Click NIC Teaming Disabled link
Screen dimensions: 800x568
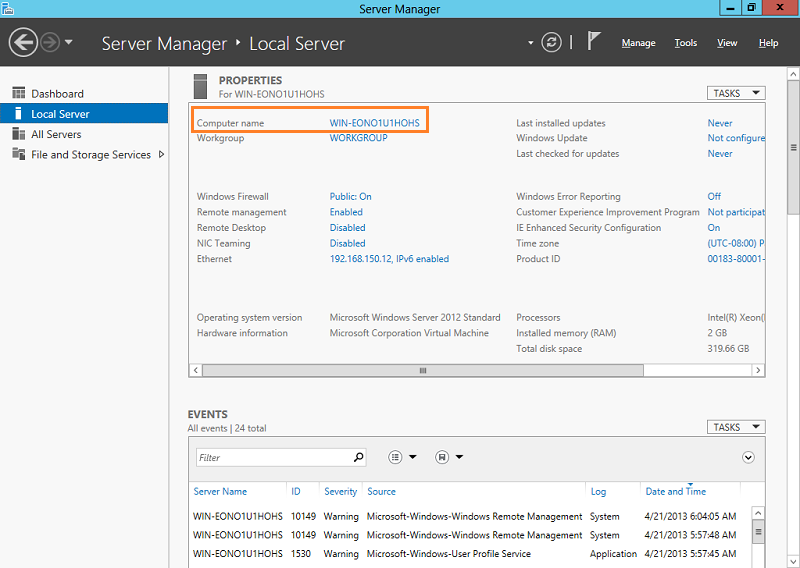tap(347, 243)
